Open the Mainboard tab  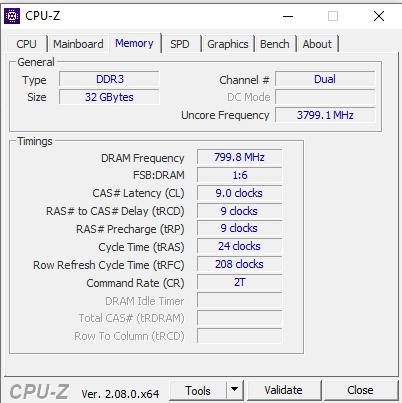click(78, 44)
